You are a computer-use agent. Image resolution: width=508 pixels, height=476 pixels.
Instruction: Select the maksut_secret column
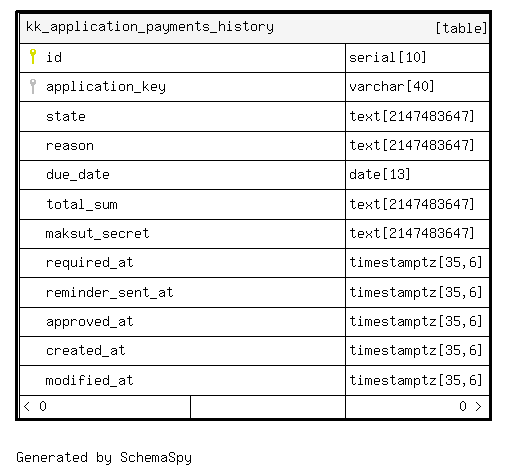click(x=254, y=234)
